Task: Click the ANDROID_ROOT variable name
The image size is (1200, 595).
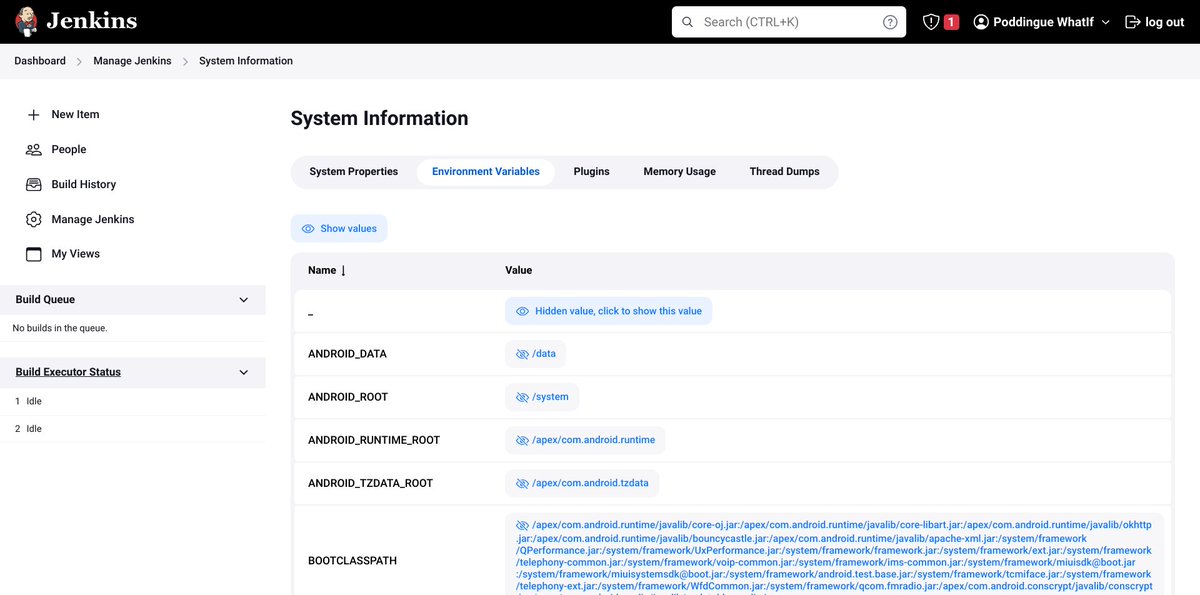Action: 348,397
